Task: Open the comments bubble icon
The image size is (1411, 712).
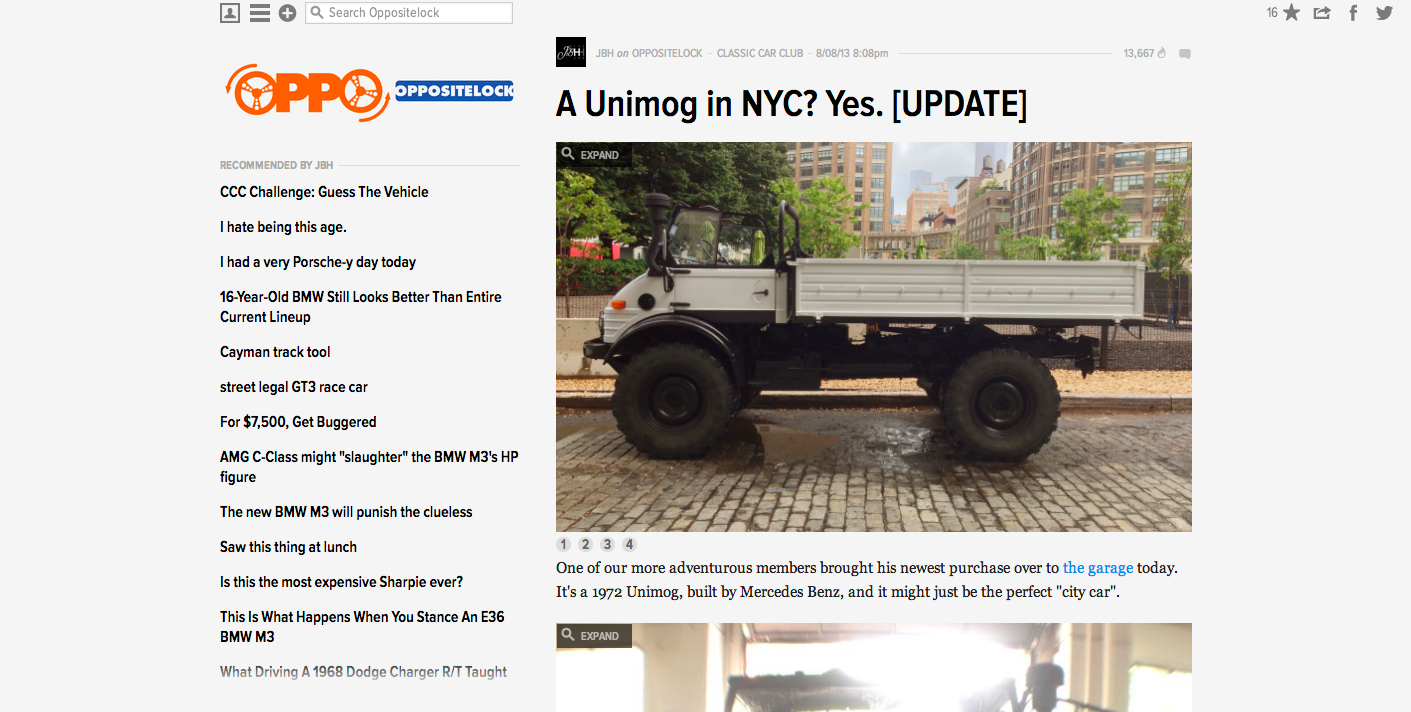Action: tap(1185, 54)
